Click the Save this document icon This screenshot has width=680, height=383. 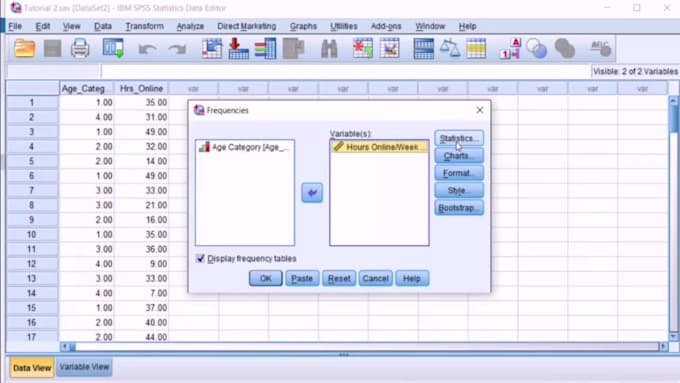[x=52, y=49]
